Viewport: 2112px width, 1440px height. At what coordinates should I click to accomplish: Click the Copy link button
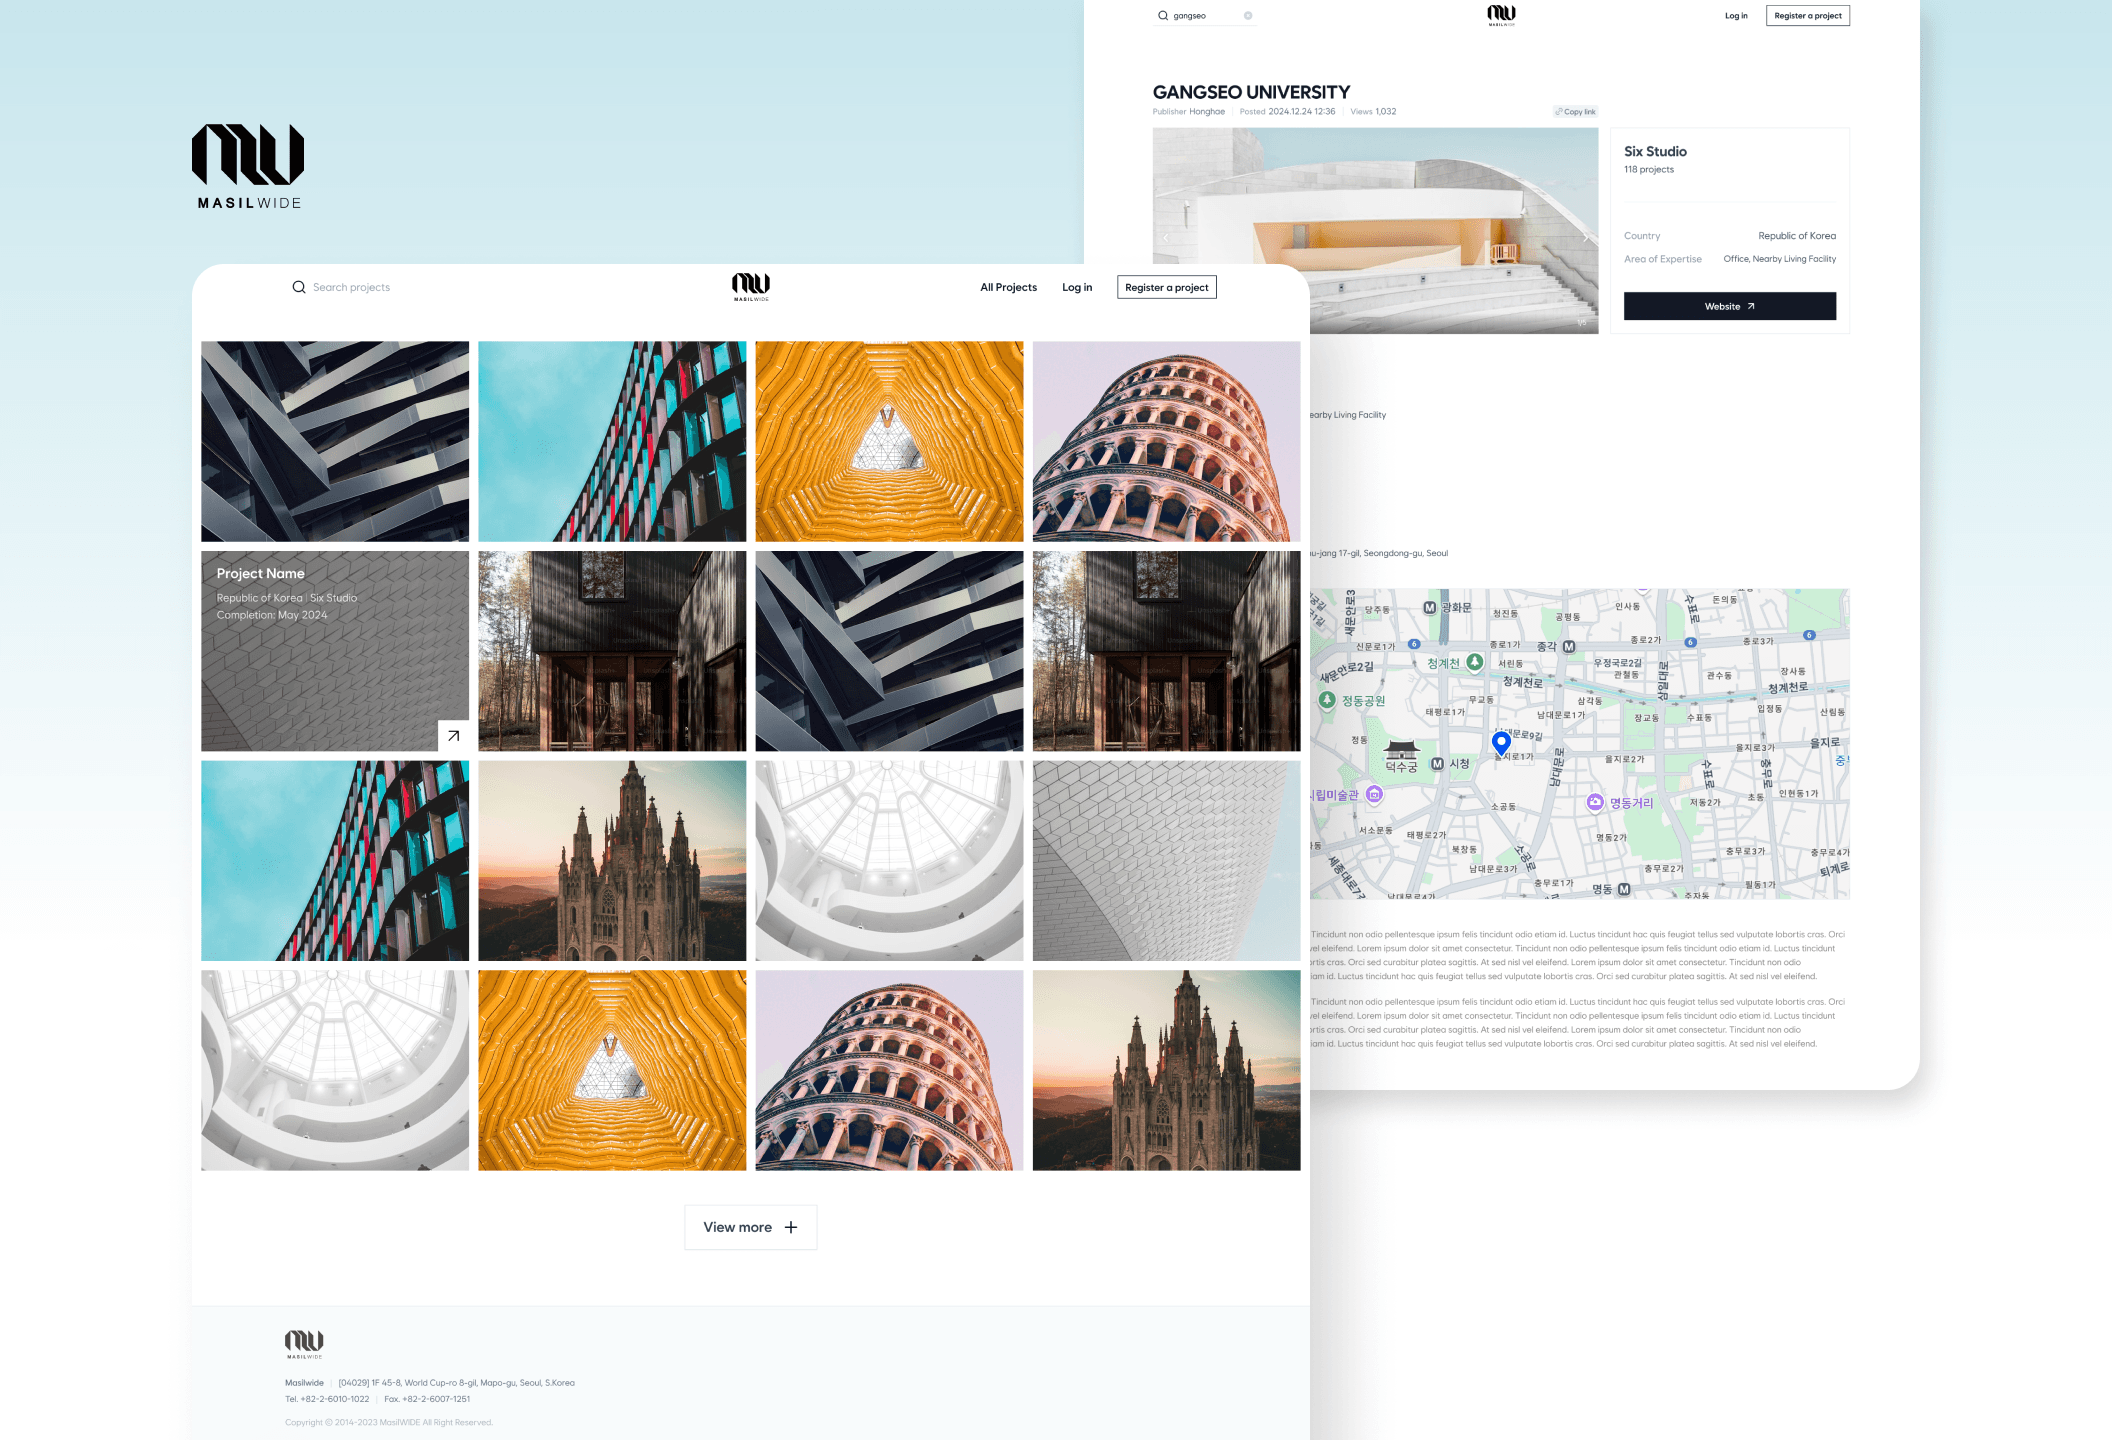click(1575, 112)
